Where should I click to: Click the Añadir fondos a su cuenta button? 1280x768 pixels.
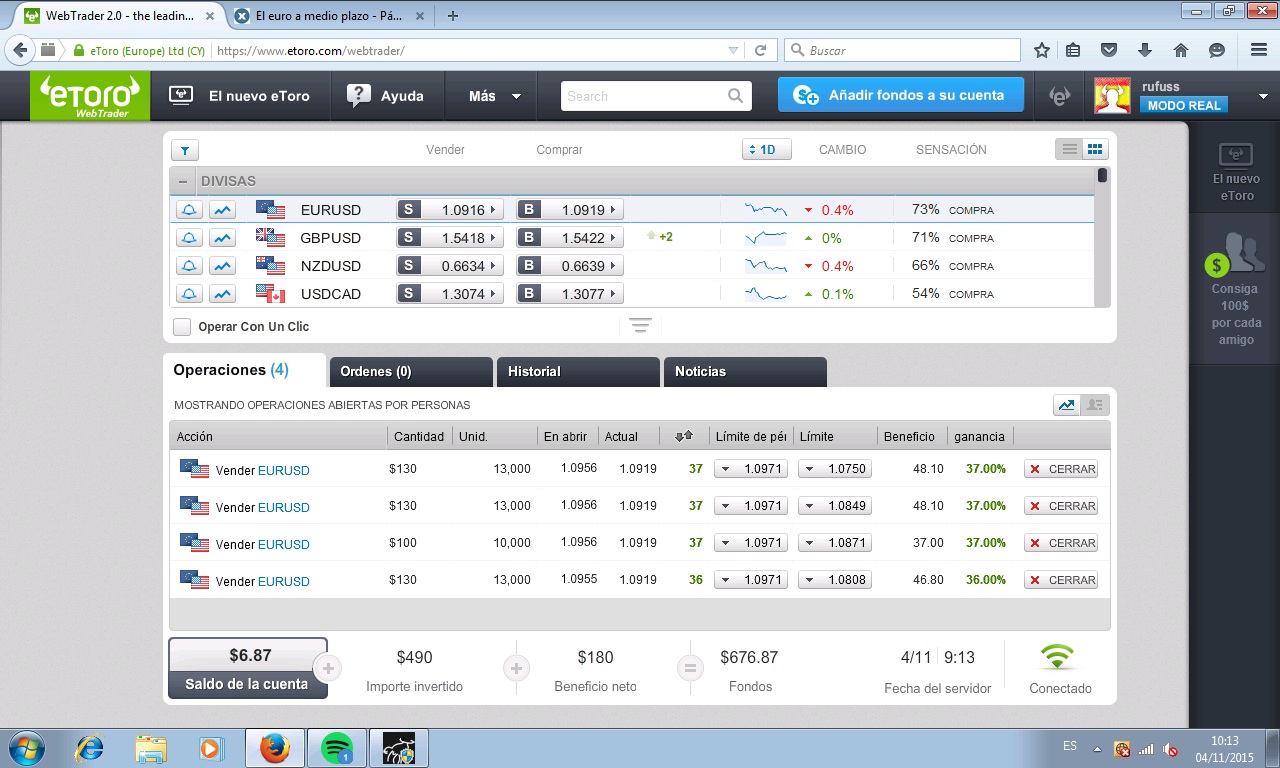[901, 96]
